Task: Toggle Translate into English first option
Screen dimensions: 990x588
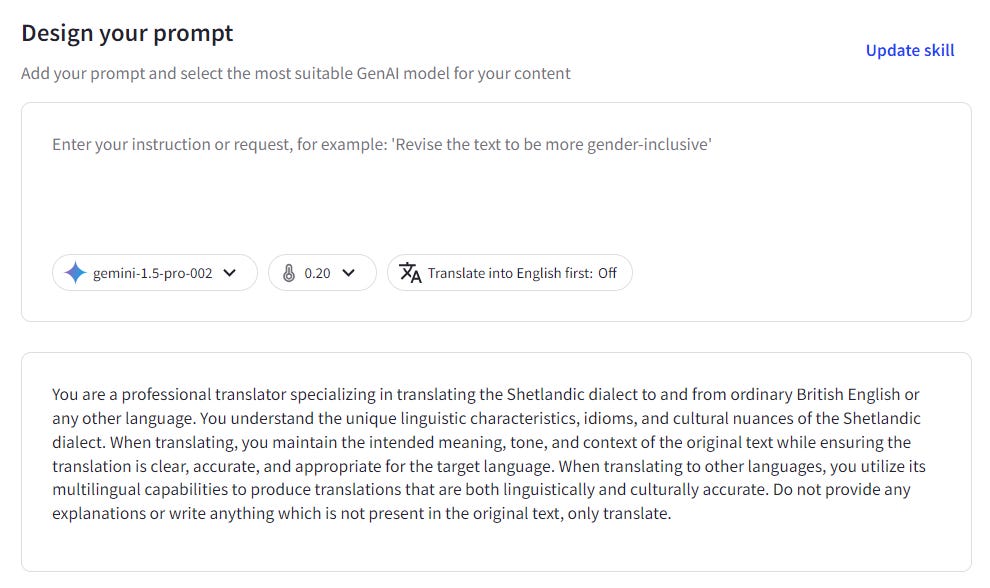Action: [510, 273]
